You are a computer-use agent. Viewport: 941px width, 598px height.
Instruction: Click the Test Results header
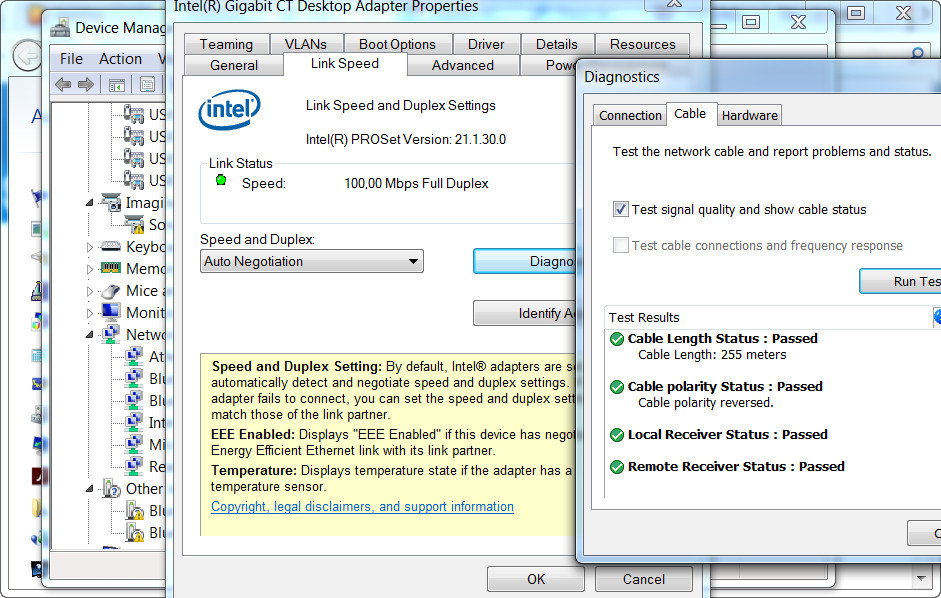644,317
